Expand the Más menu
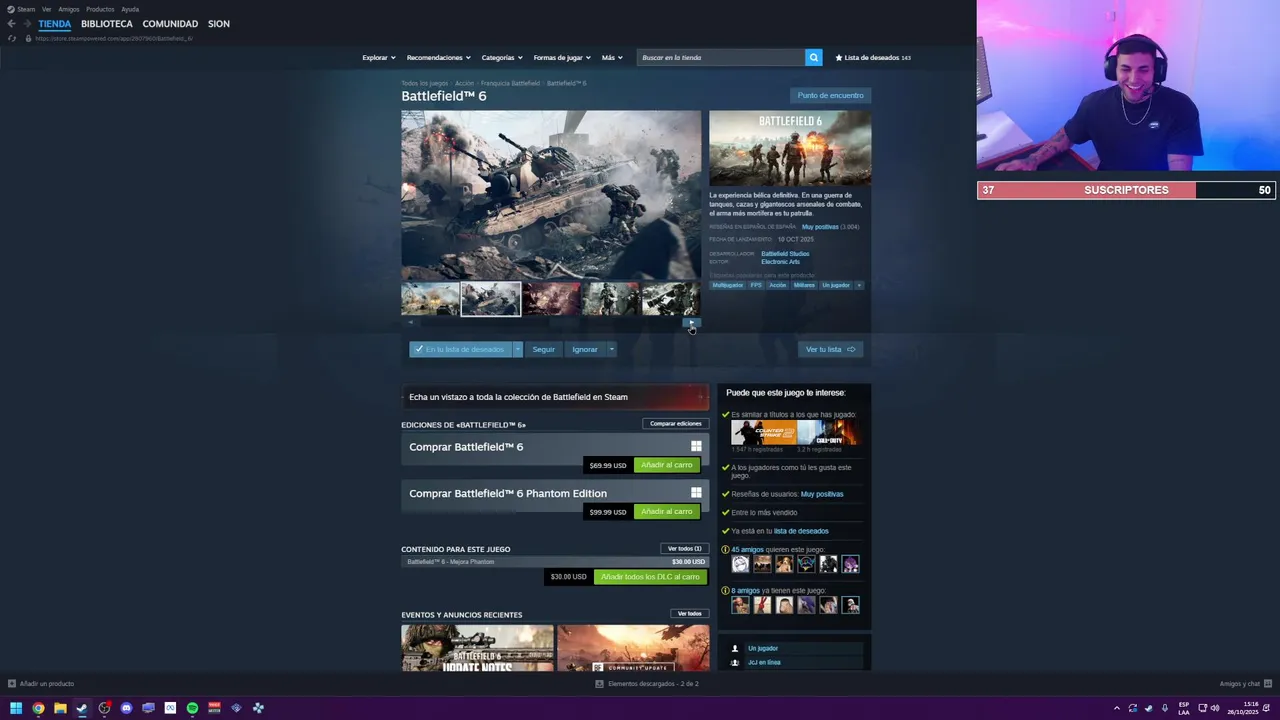The image size is (1280, 720). click(x=612, y=58)
